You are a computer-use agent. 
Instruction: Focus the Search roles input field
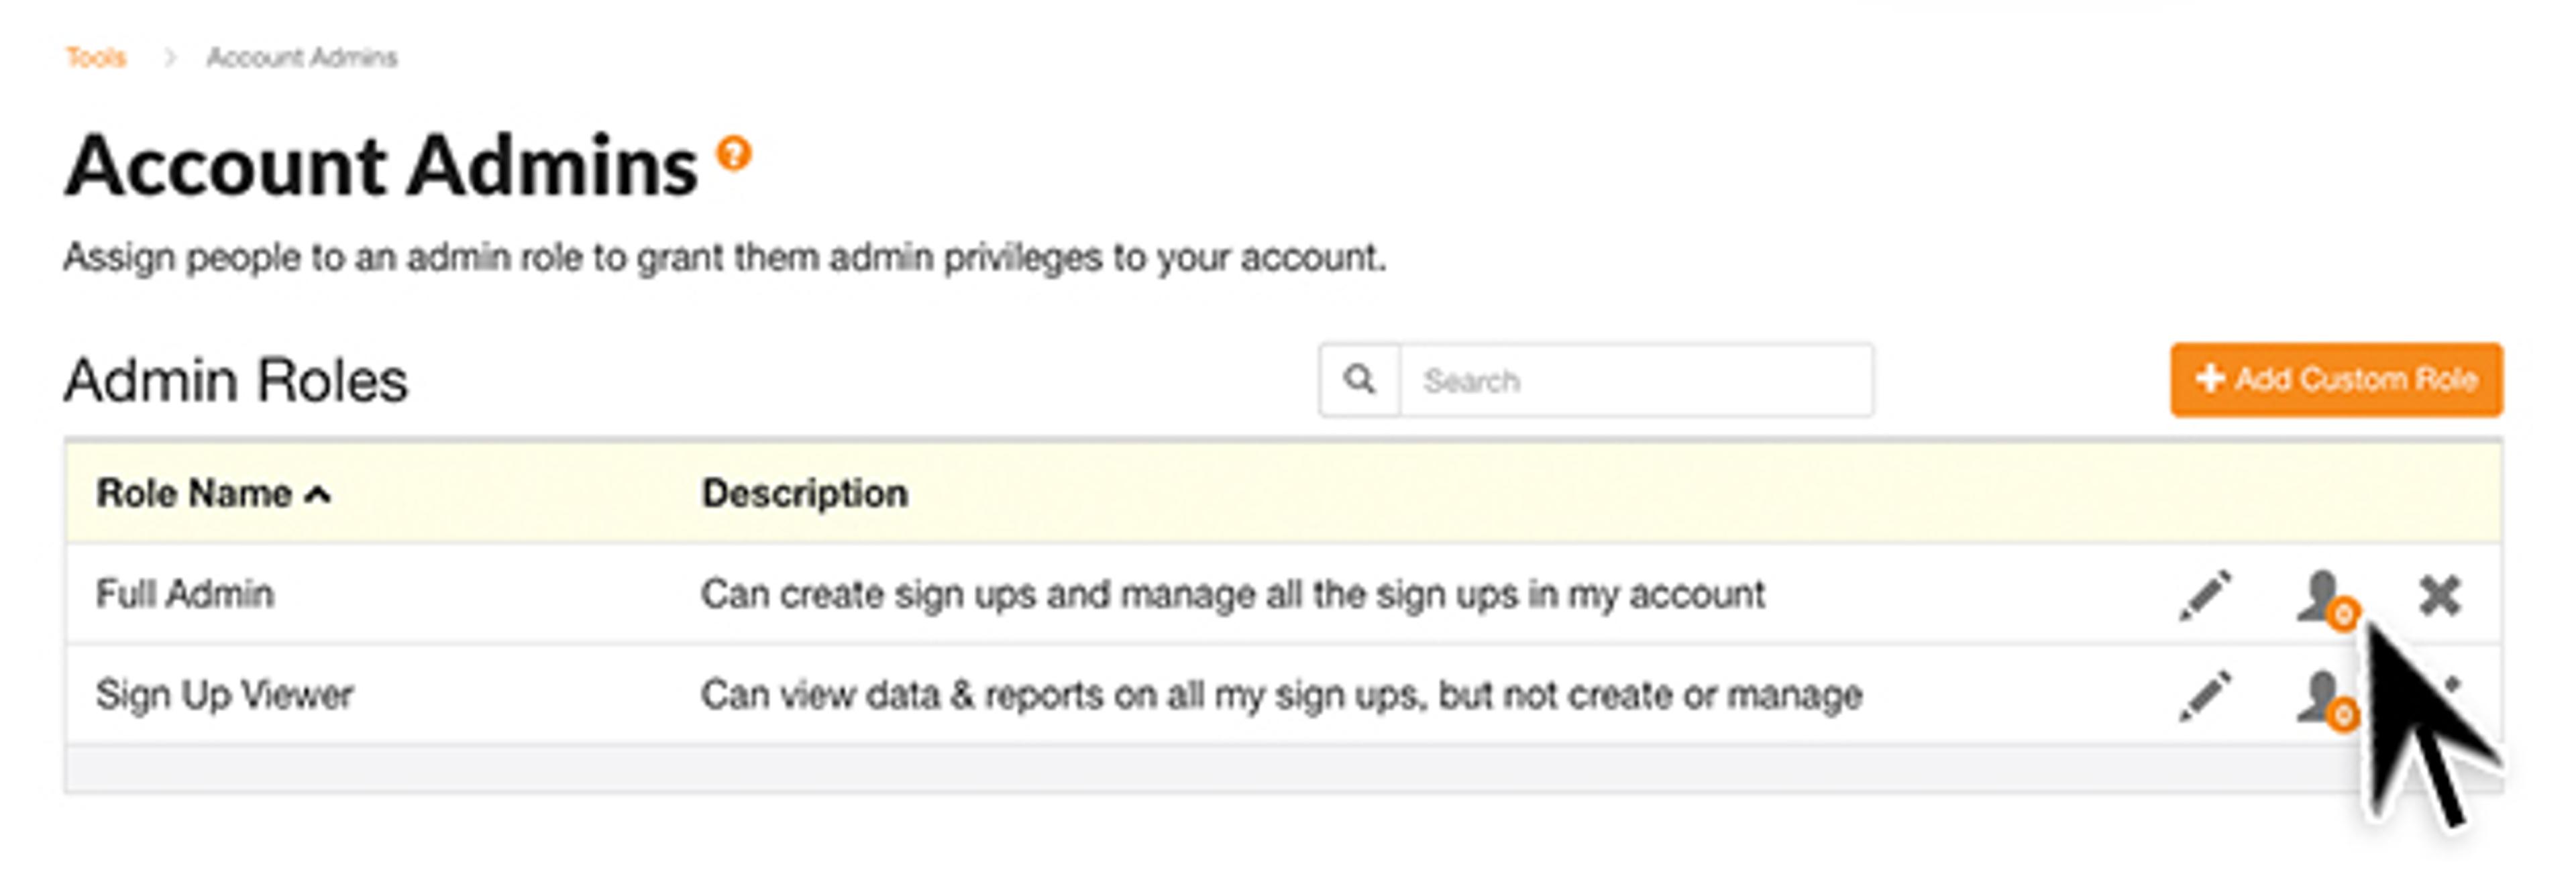1636,380
